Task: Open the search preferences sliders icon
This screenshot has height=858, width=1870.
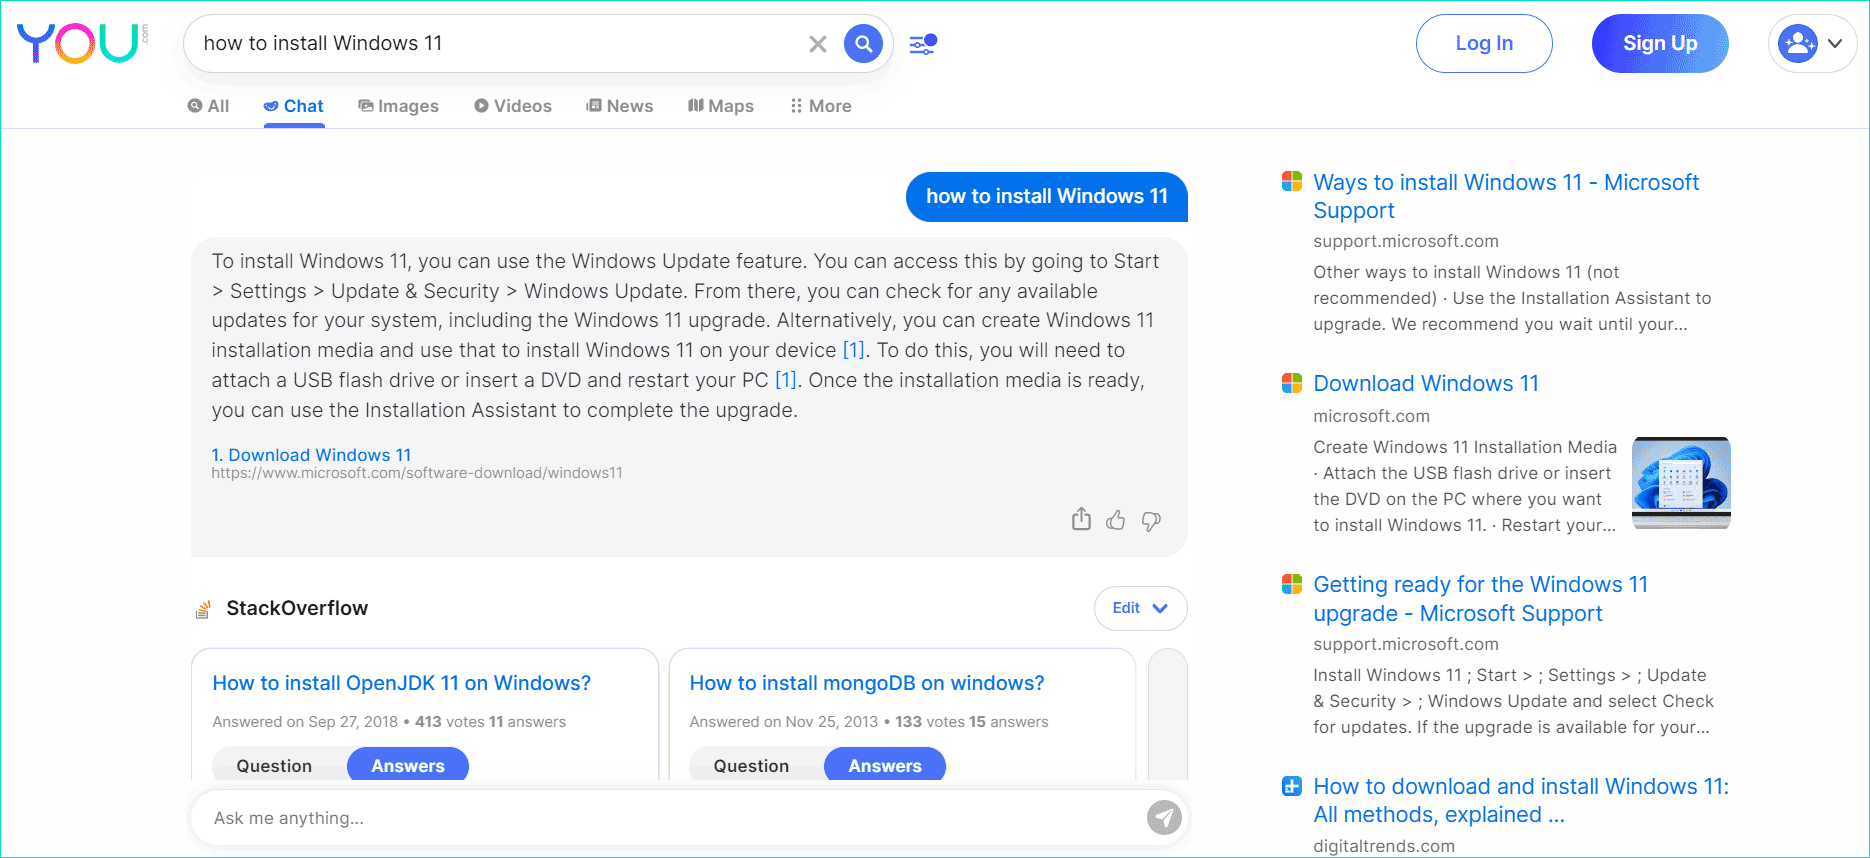Action: click(923, 44)
